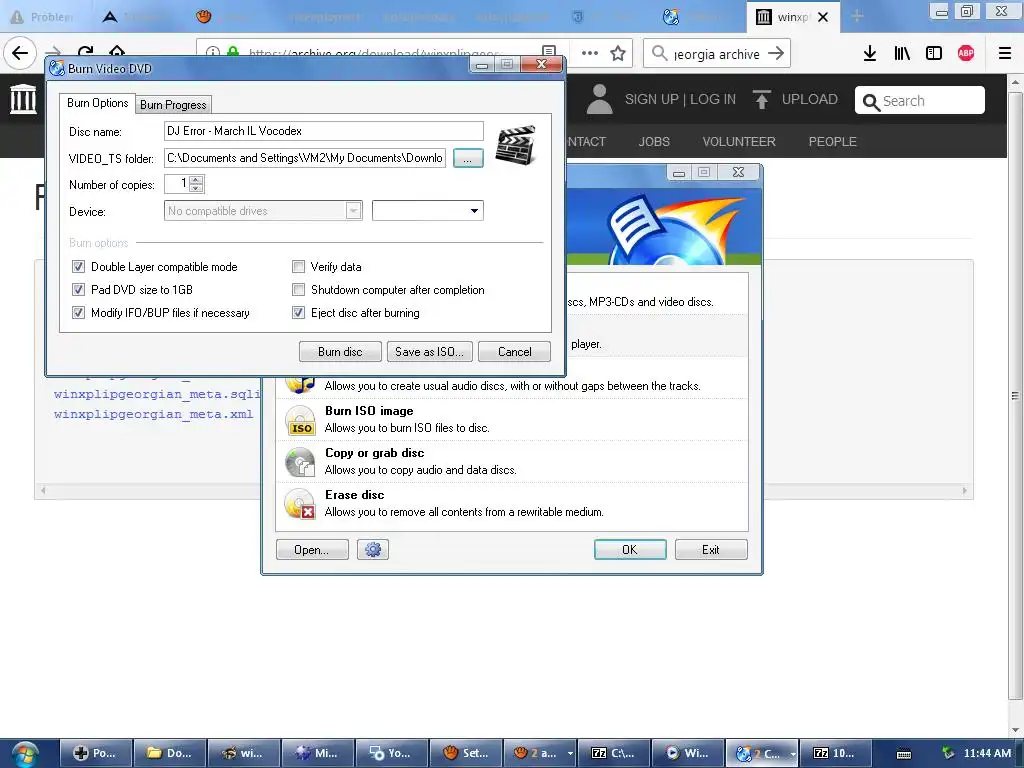Open Firefox downloads arrow icon
Image resolution: width=1024 pixels, height=768 pixels.
[869, 54]
